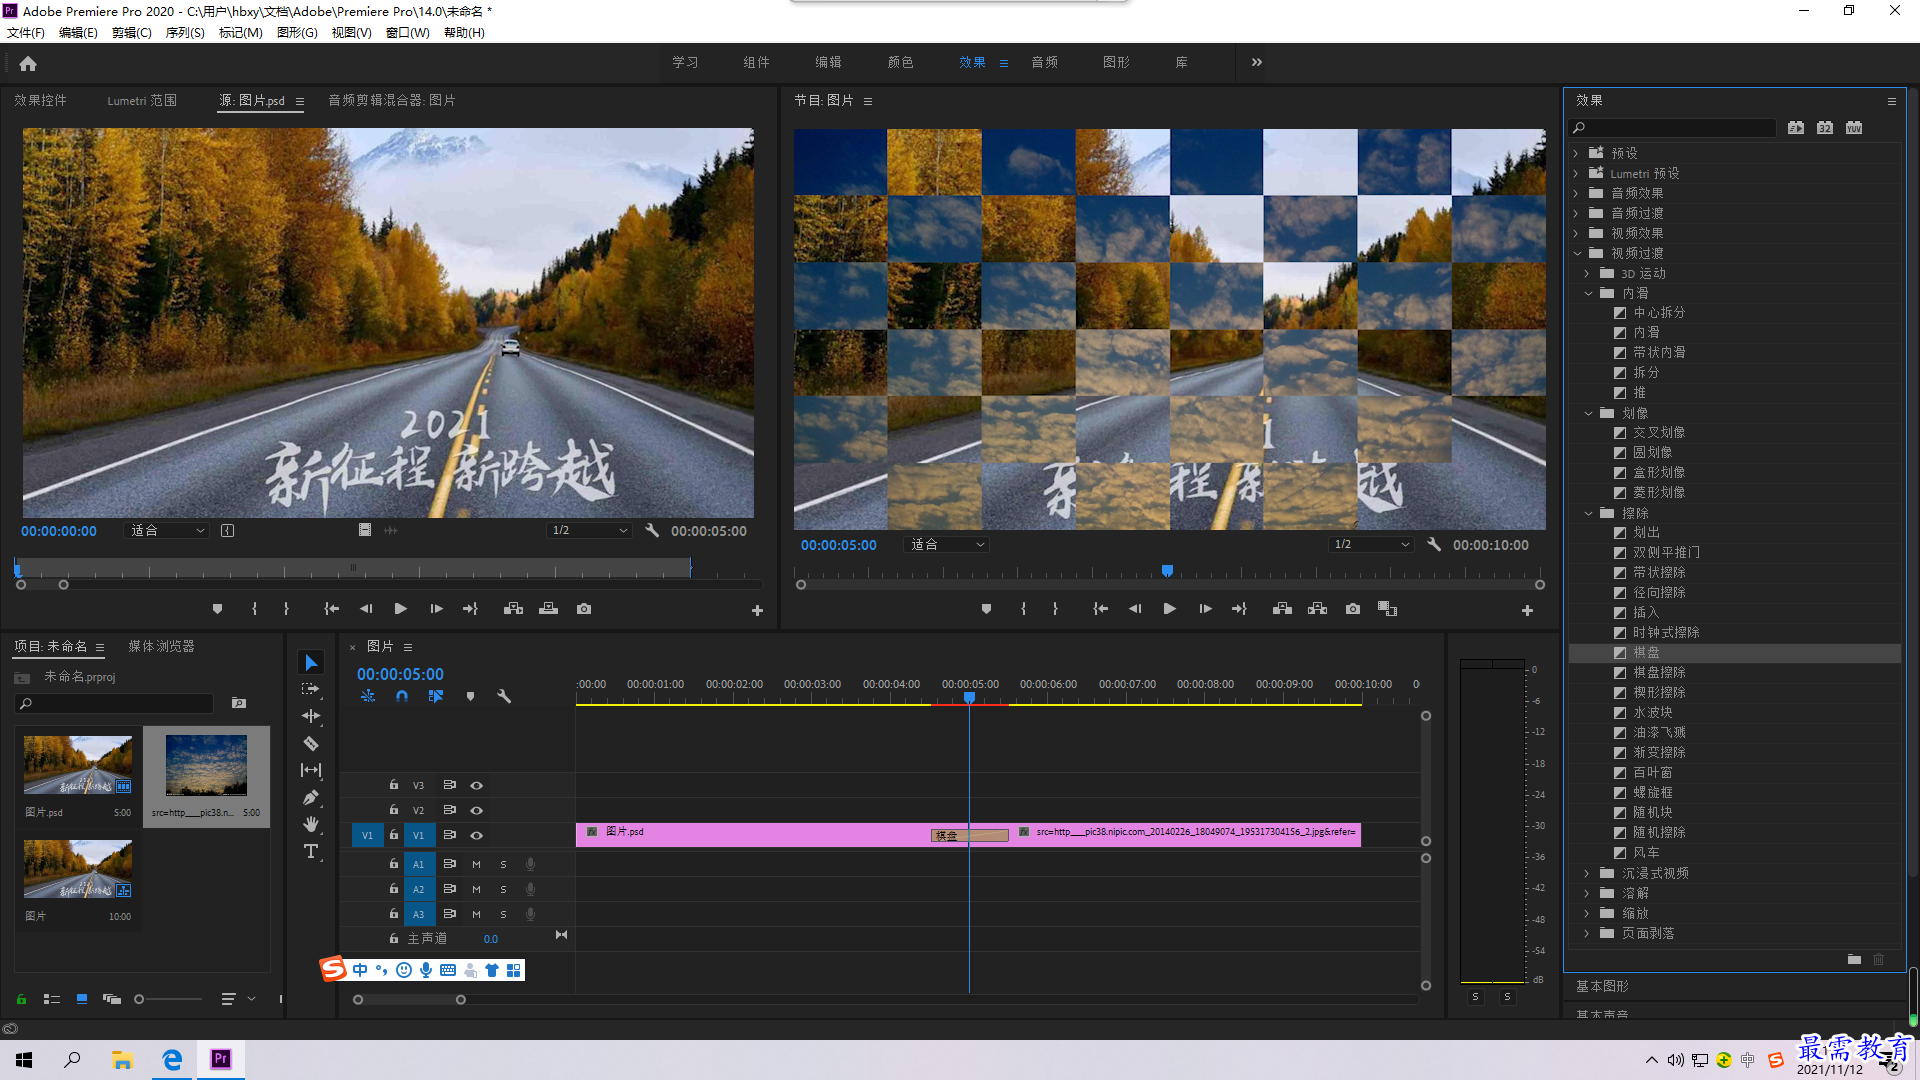Toggle lock on track V2
This screenshot has width=1920, height=1080.
(x=393, y=810)
